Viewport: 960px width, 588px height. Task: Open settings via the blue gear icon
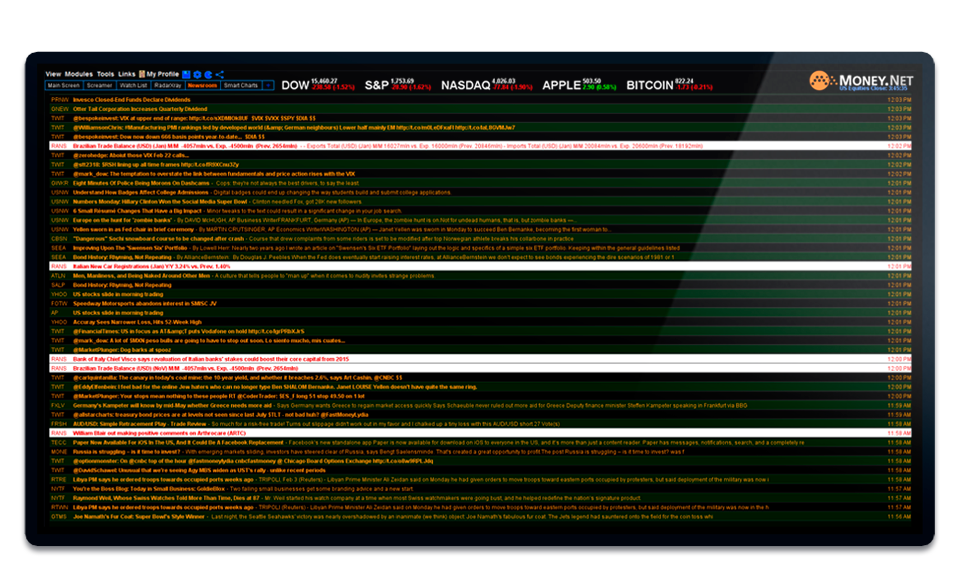point(197,74)
